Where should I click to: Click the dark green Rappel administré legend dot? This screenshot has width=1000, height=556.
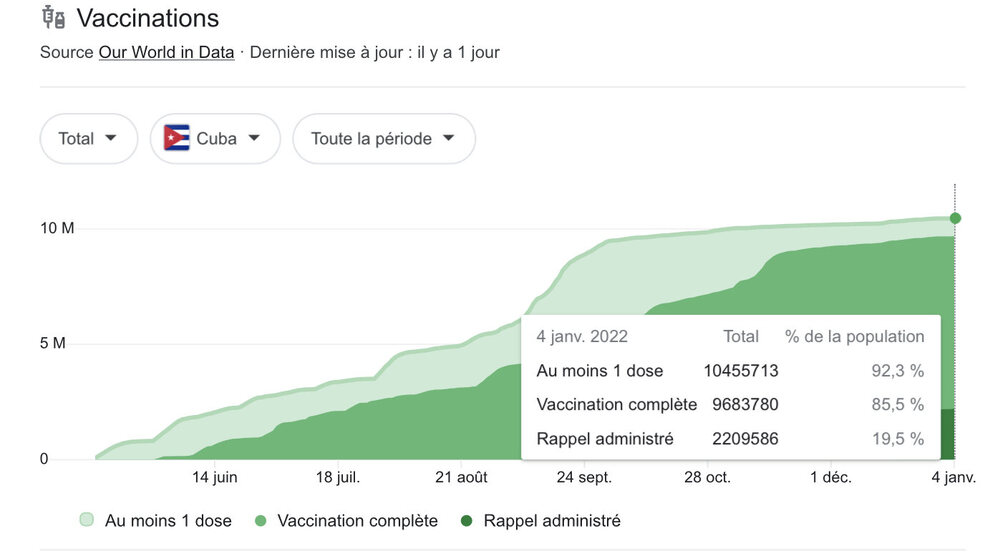tap(467, 521)
